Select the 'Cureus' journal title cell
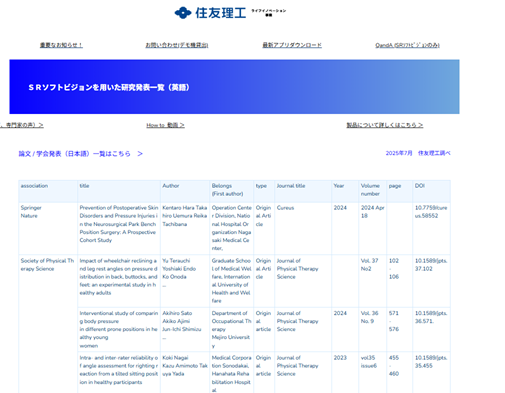This screenshot has width=505, height=393. pos(303,229)
